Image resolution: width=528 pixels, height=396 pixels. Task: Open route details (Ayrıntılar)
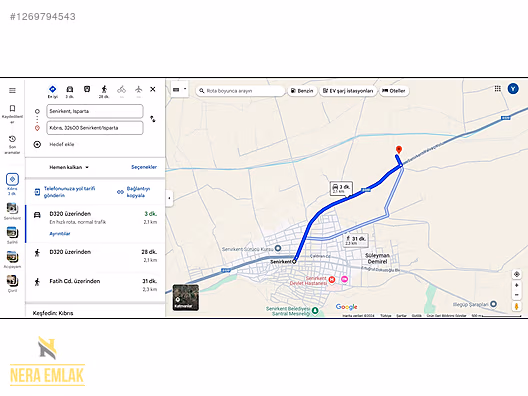pyautogui.click(x=60, y=234)
